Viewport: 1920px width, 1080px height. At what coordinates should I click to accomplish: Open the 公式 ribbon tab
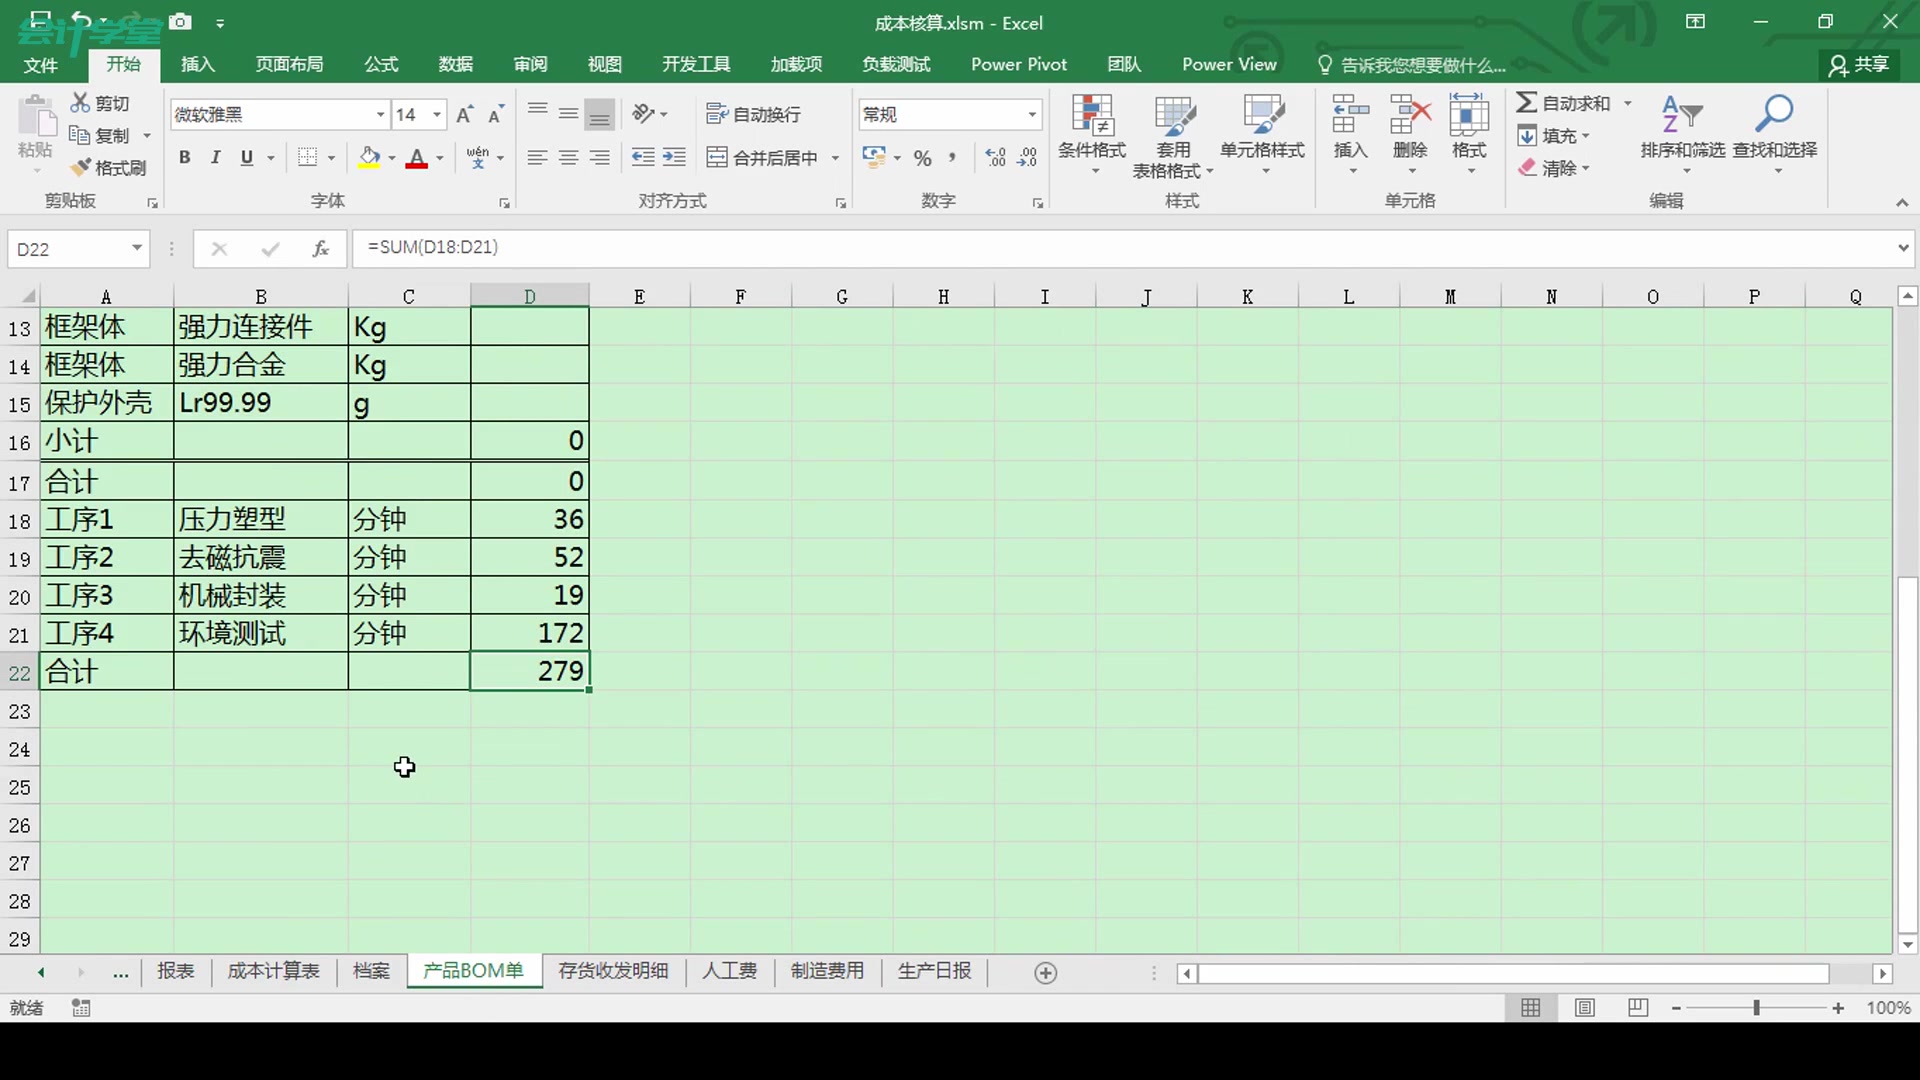point(381,64)
